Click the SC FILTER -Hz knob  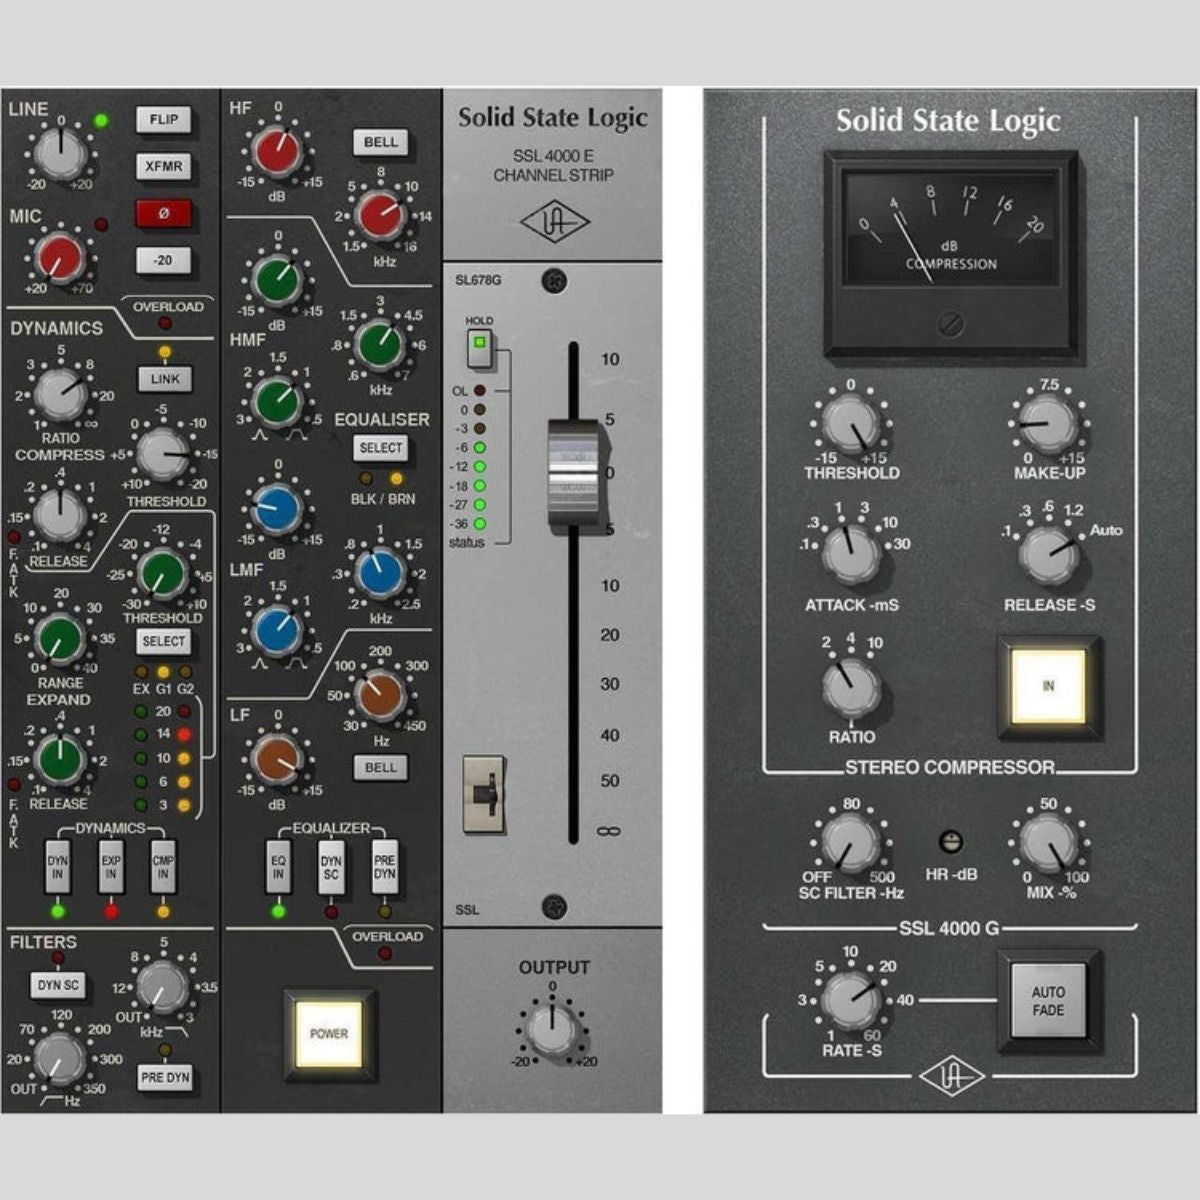coord(850,842)
